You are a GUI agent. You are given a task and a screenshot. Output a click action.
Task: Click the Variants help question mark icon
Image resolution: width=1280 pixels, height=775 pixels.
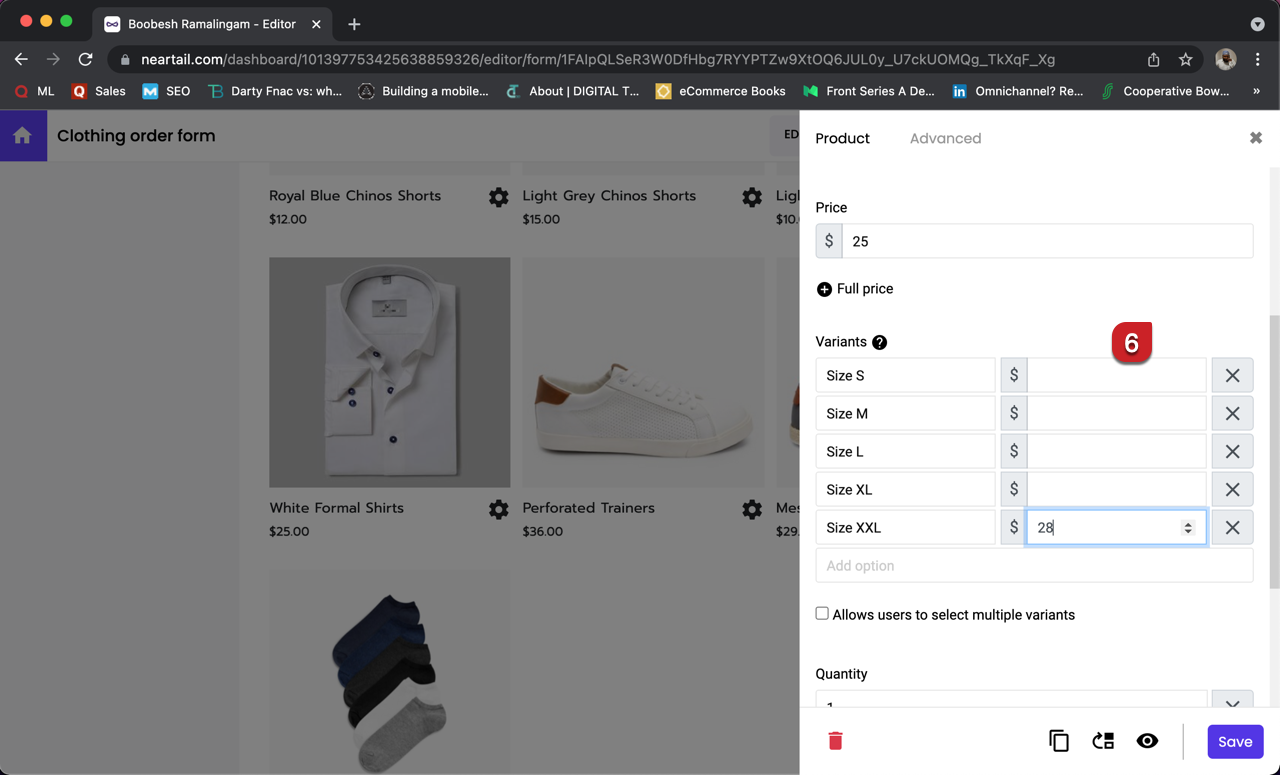pos(879,342)
